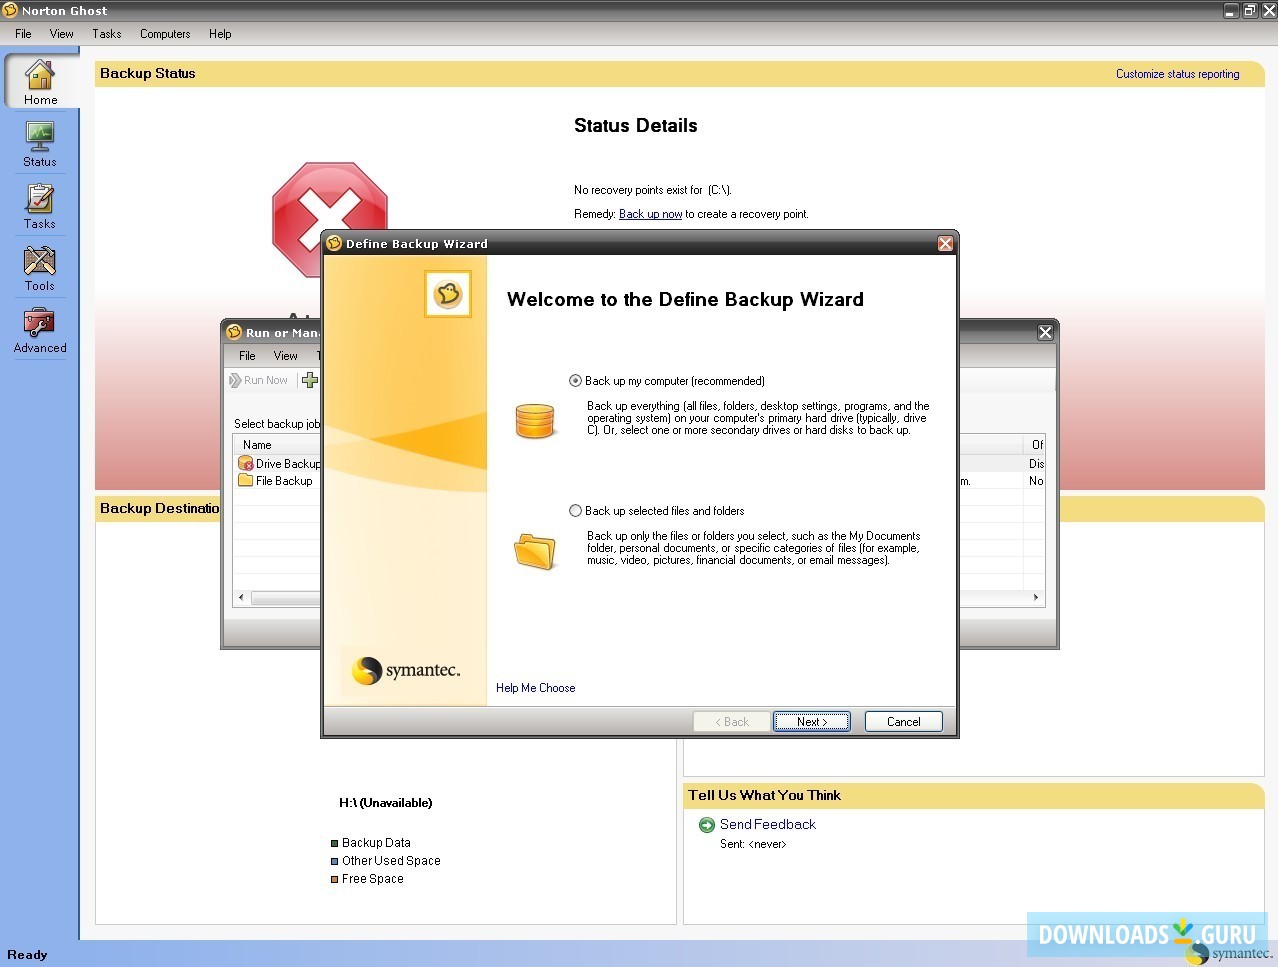1278x967 pixels.
Task: Click the Cancel button in the wizard
Action: 903,722
